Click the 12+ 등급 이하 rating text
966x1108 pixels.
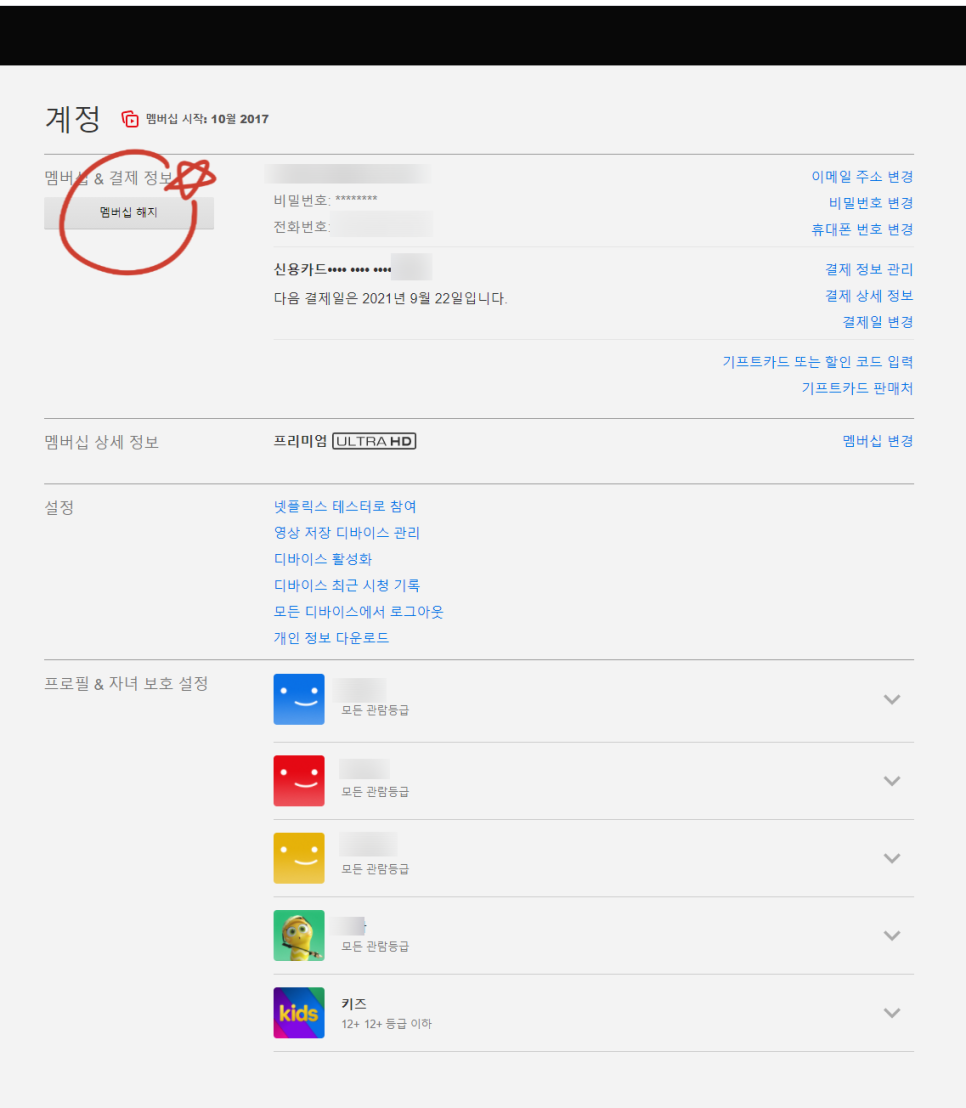386,1024
